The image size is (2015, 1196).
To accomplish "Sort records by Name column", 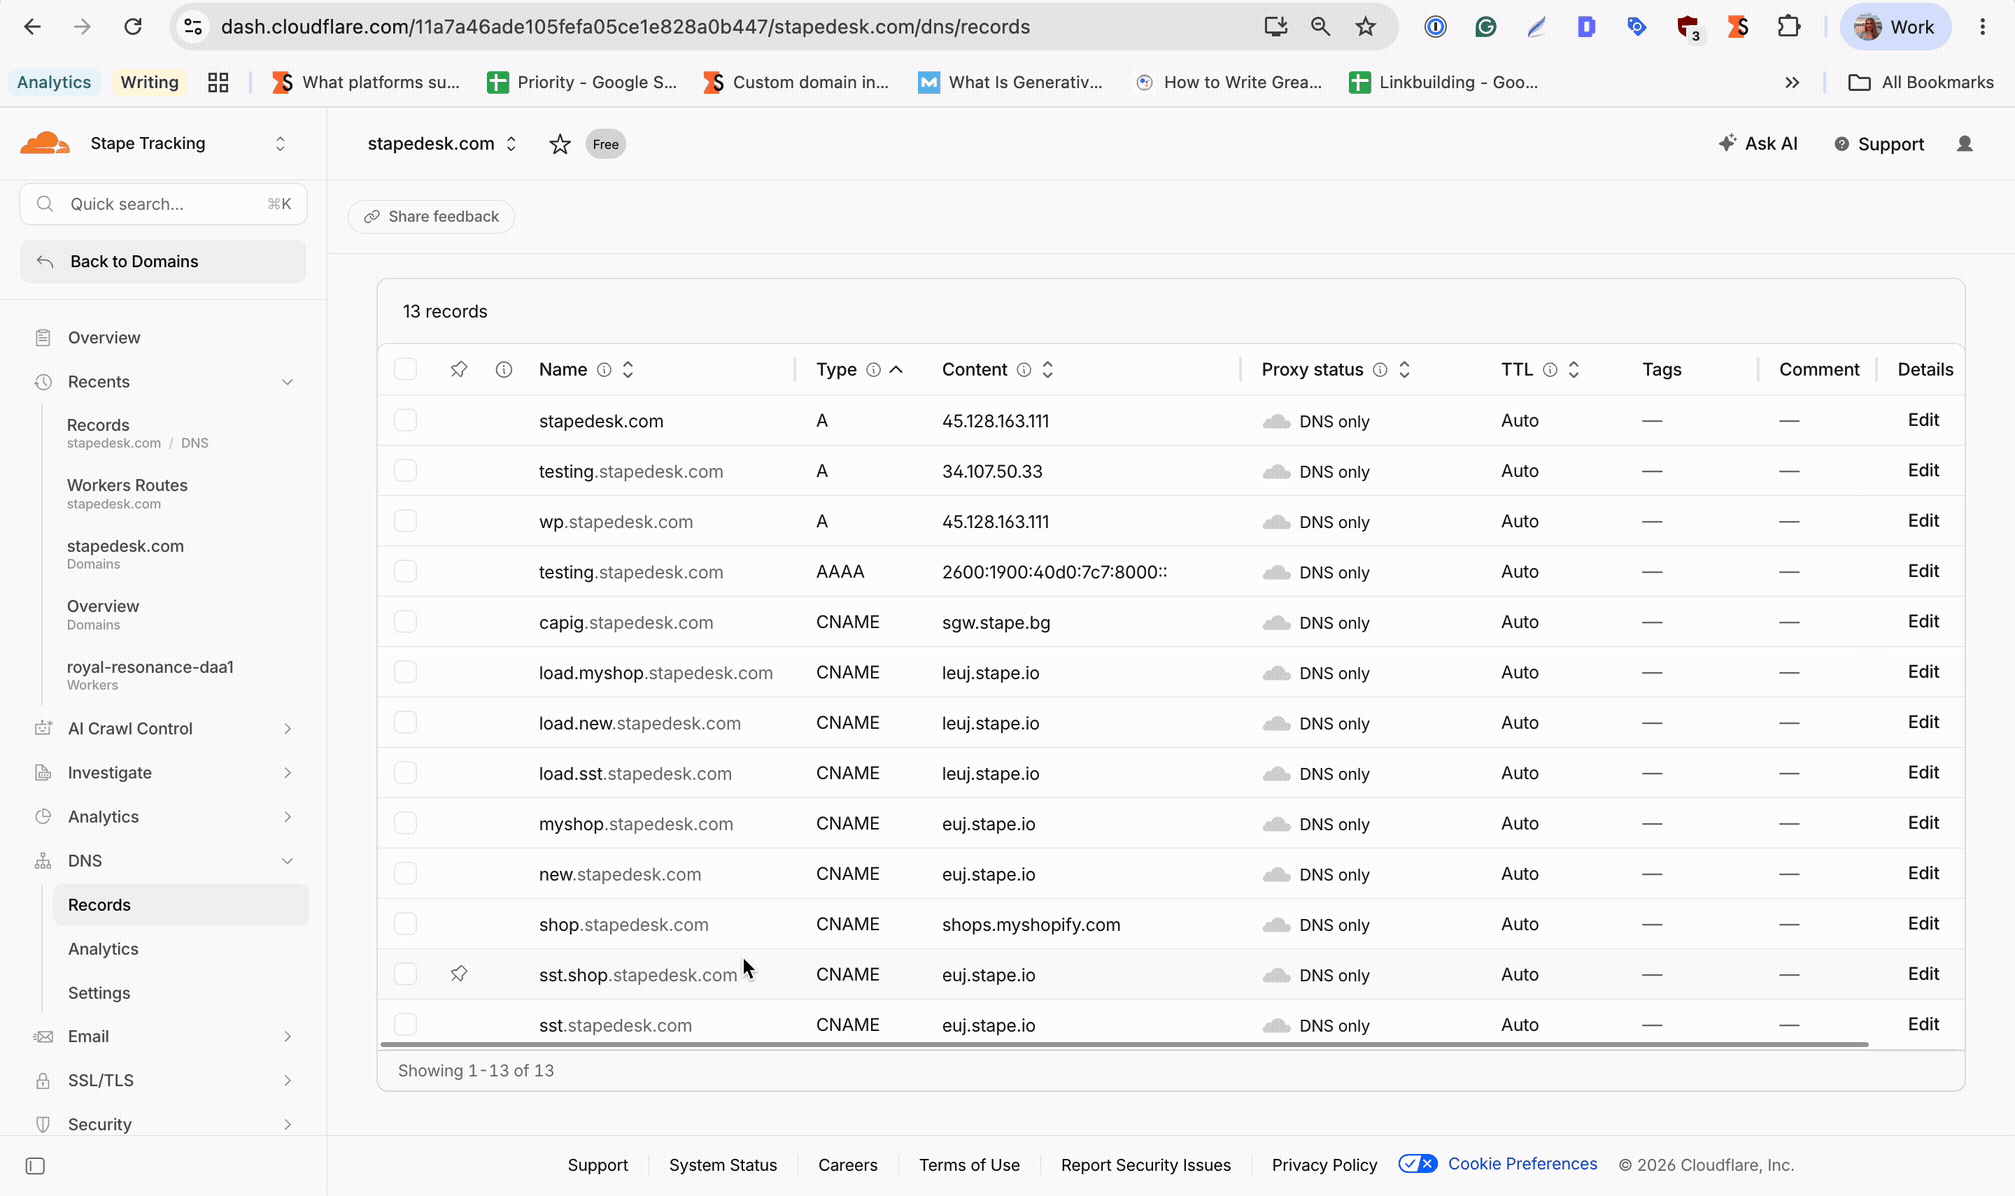I will coord(628,370).
